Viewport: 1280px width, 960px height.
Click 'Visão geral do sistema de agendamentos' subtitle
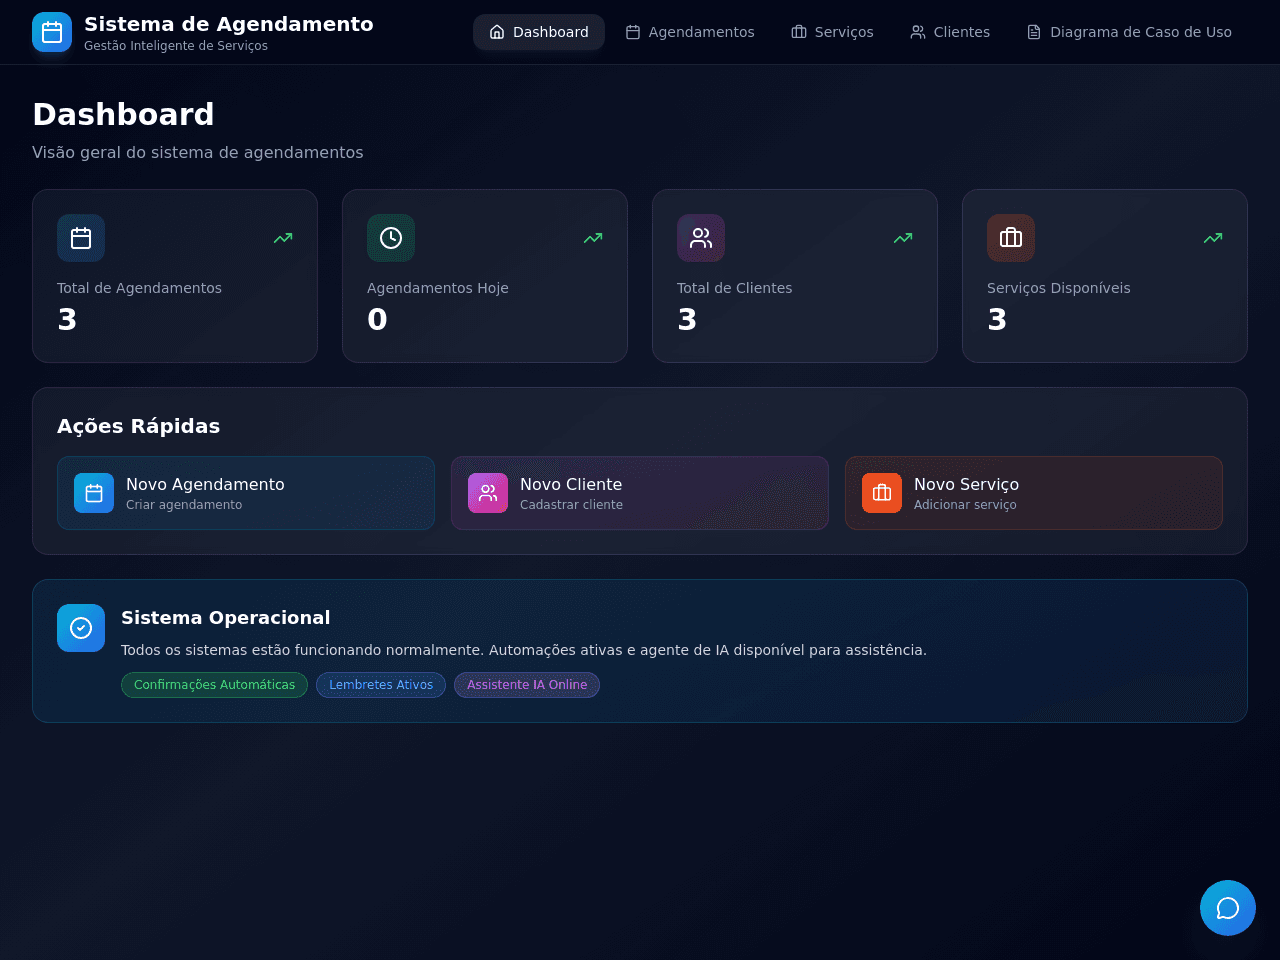198,152
